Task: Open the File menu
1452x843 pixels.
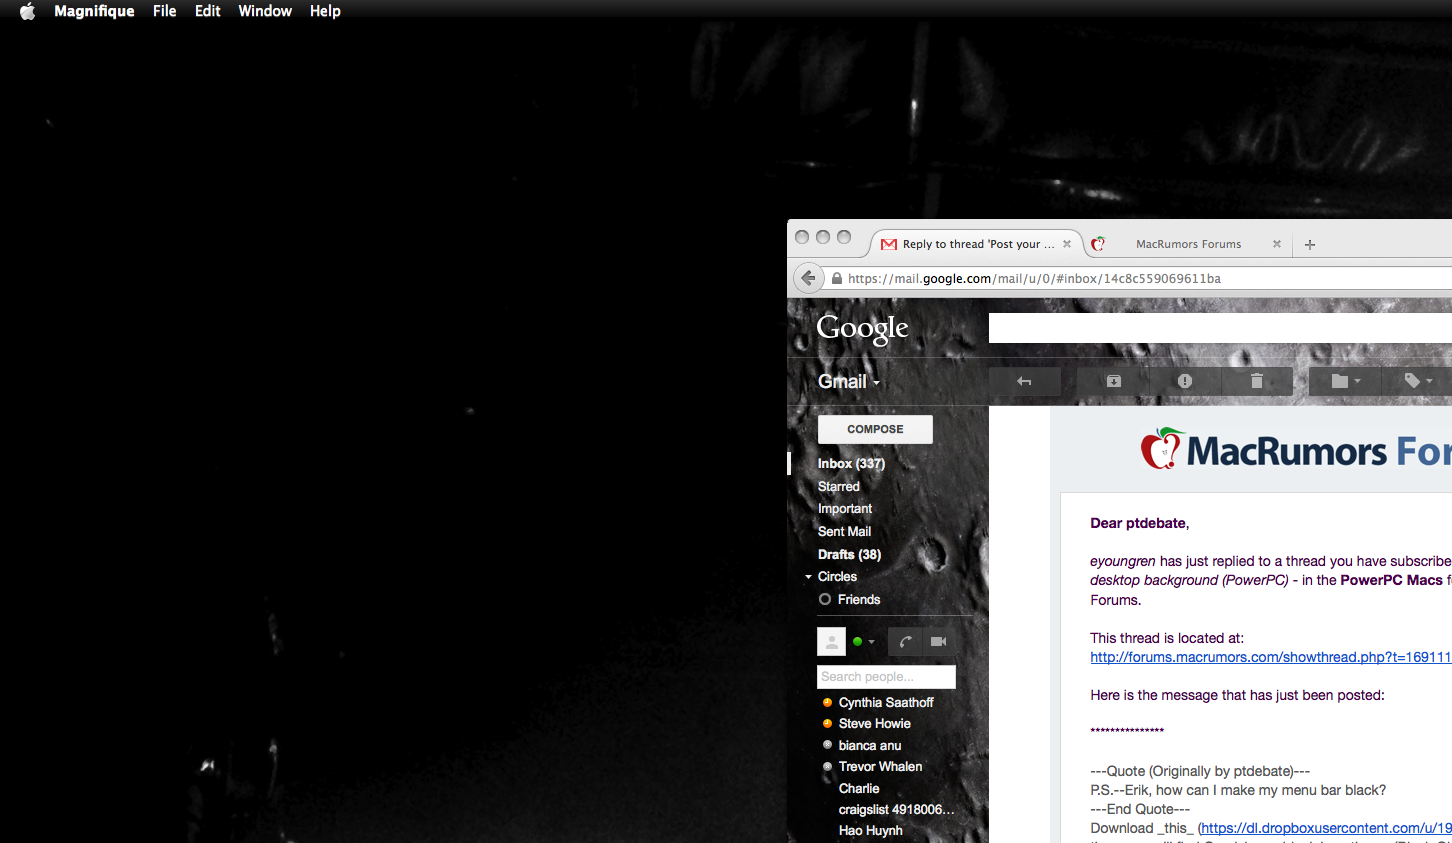Action: pos(165,11)
